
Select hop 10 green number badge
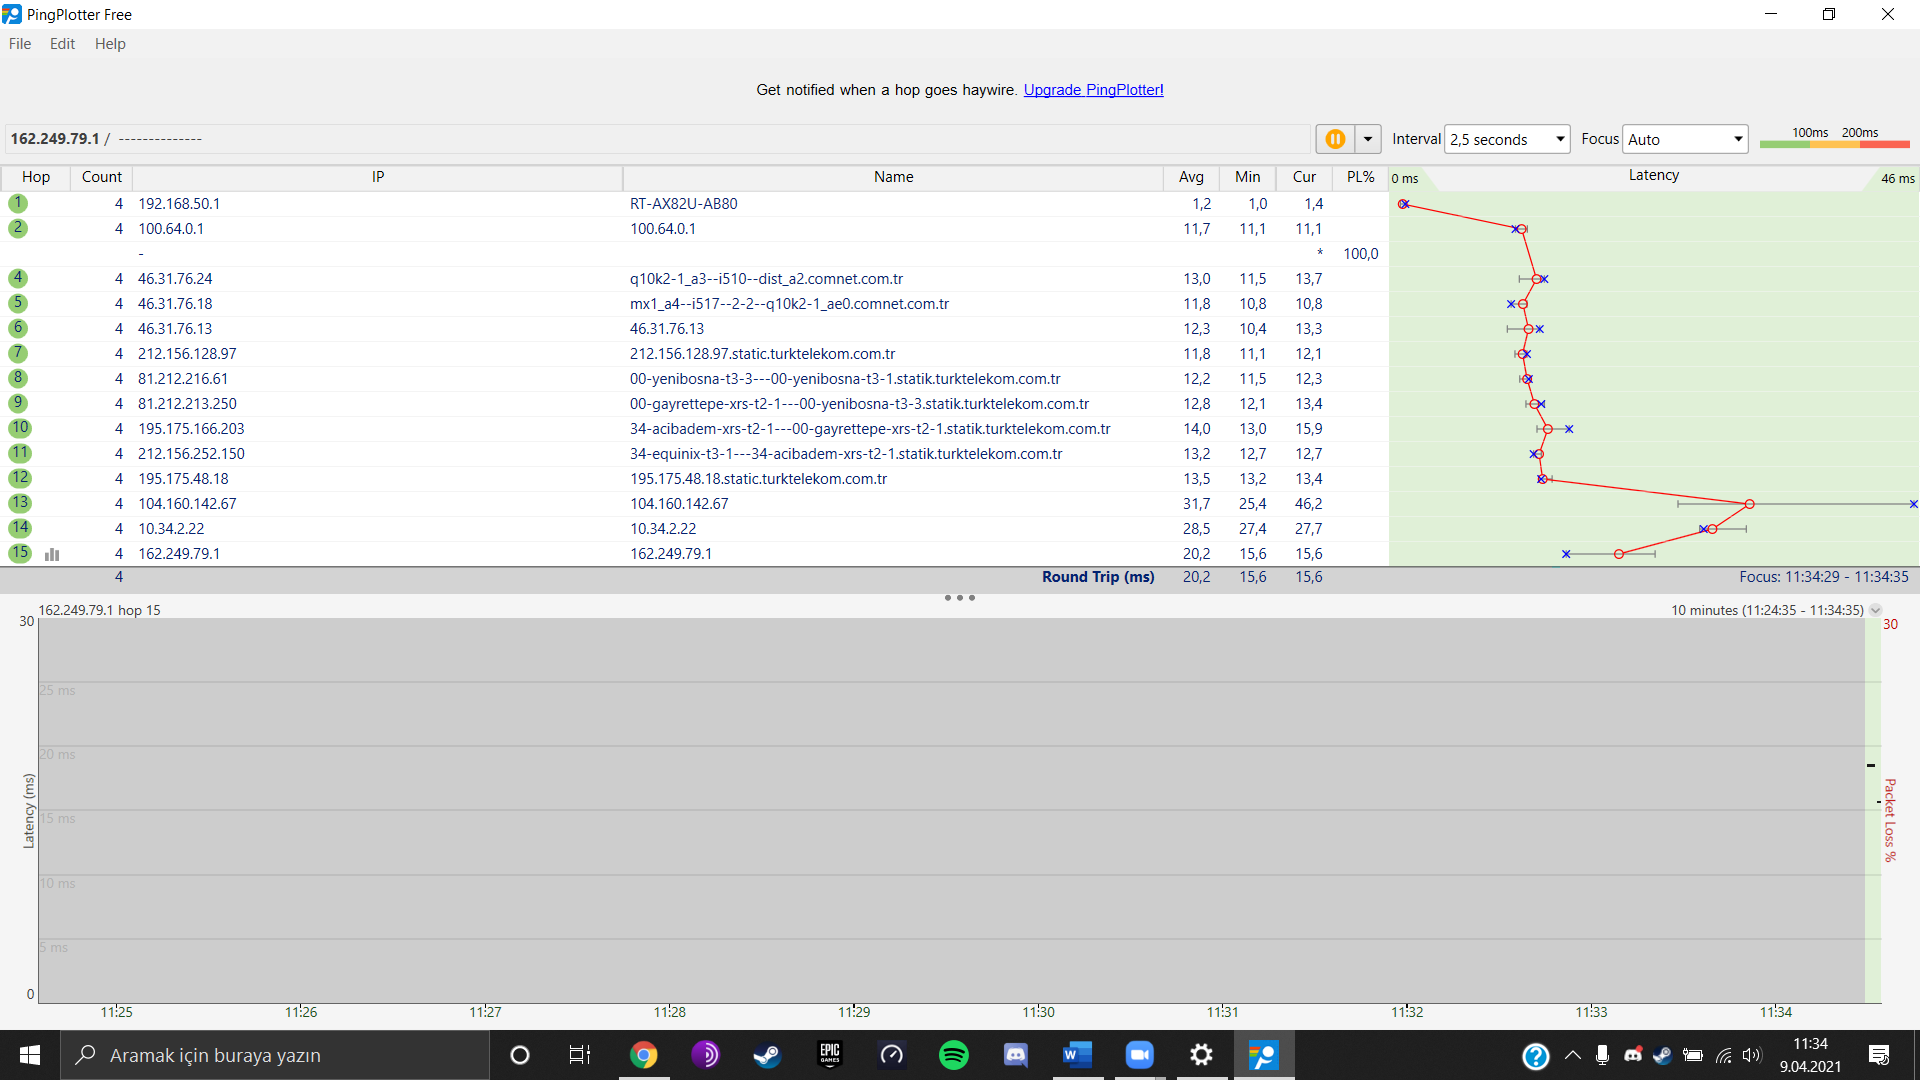click(x=20, y=428)
